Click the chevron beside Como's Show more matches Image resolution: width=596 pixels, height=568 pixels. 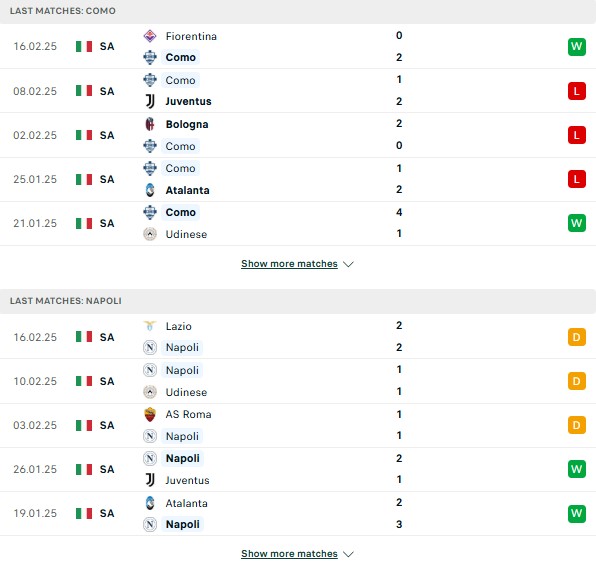tap(348, 264)
